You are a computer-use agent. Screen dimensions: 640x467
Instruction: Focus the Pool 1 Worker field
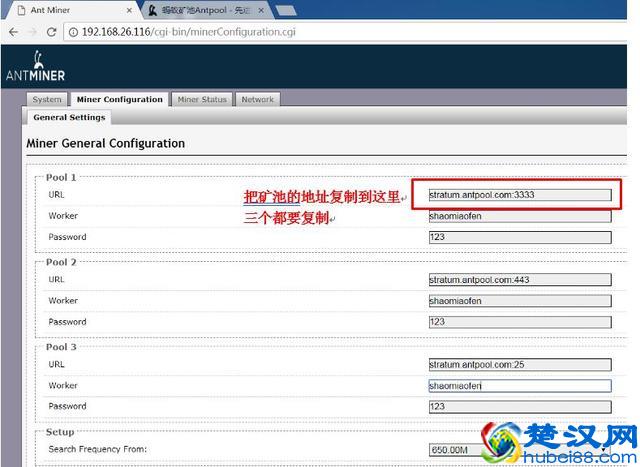click(519, 216)
